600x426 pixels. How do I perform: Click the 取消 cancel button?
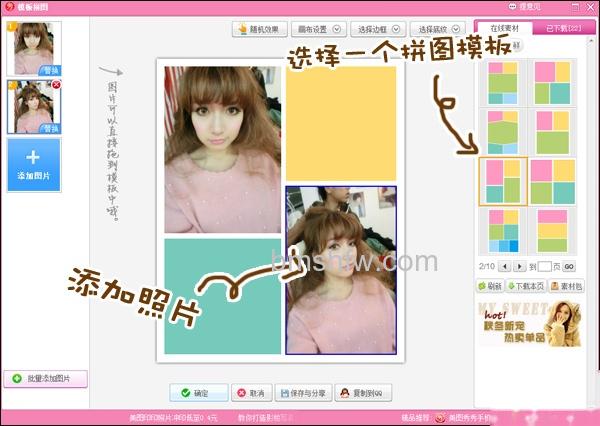click(x=251, y=393)
